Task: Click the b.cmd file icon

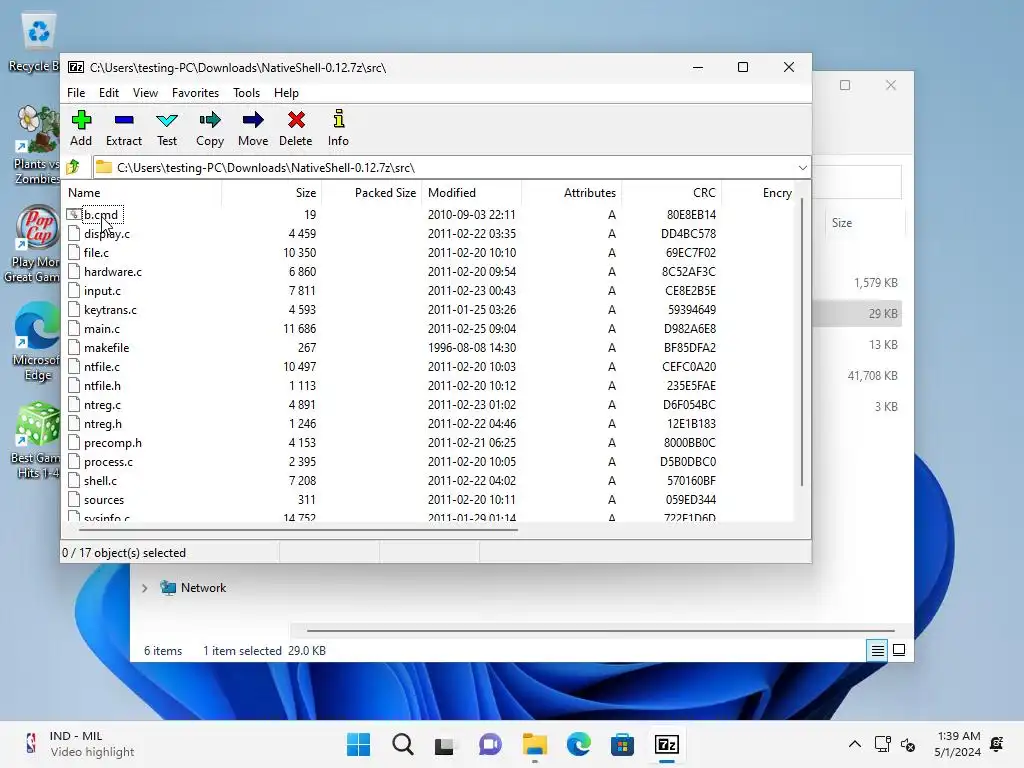Action: [74, 214]
